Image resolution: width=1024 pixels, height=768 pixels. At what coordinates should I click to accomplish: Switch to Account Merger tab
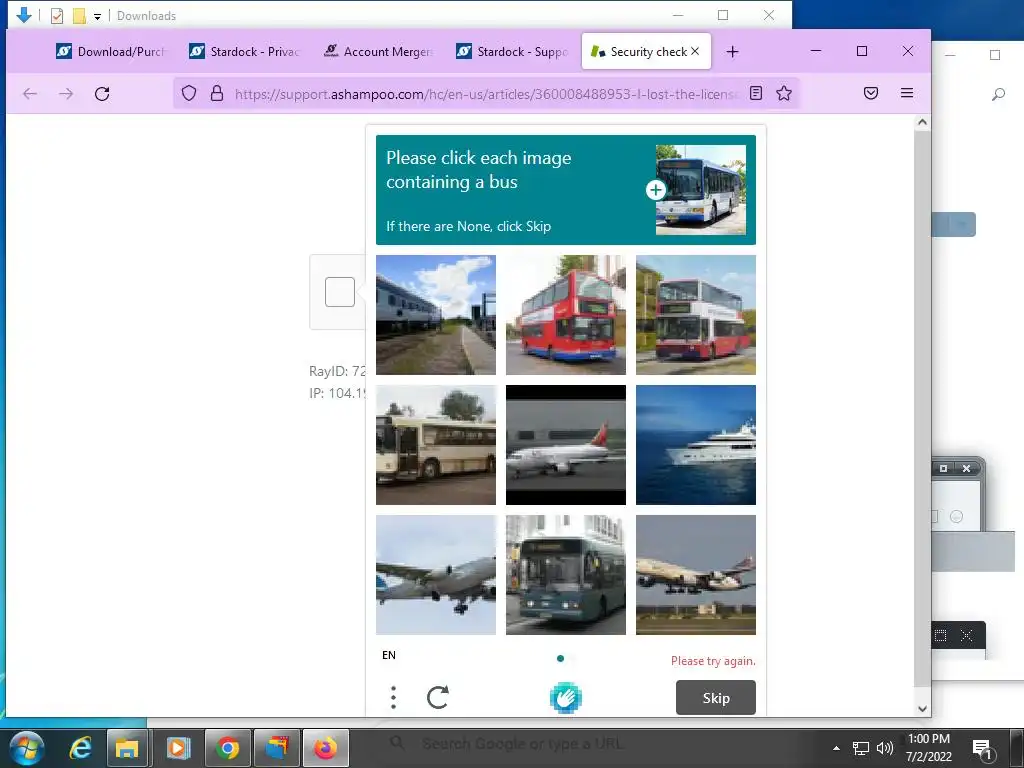click(x=377, y=52)
